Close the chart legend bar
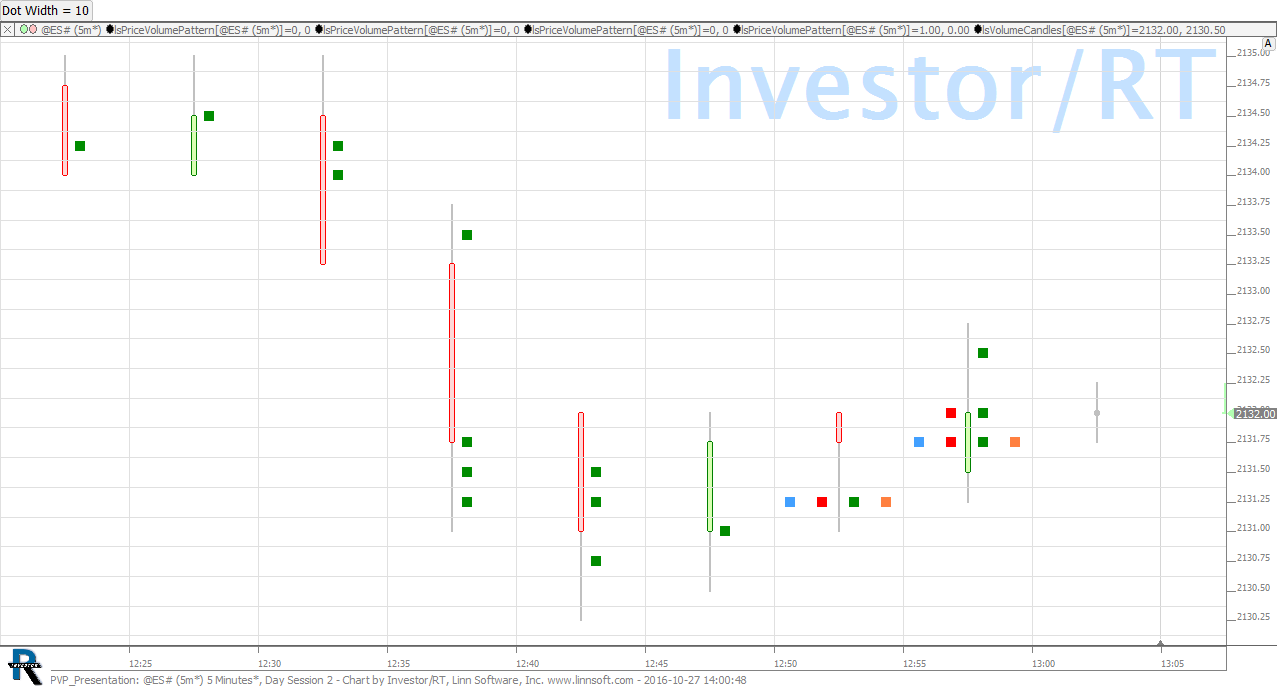The image size is (1277, 687). tap(9, 30)
